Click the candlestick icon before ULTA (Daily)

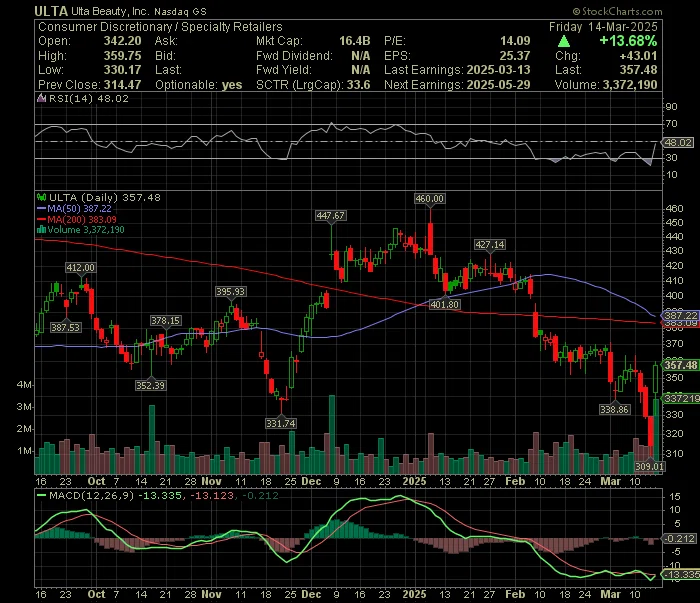pyautogui.click(x=42, y=197)
